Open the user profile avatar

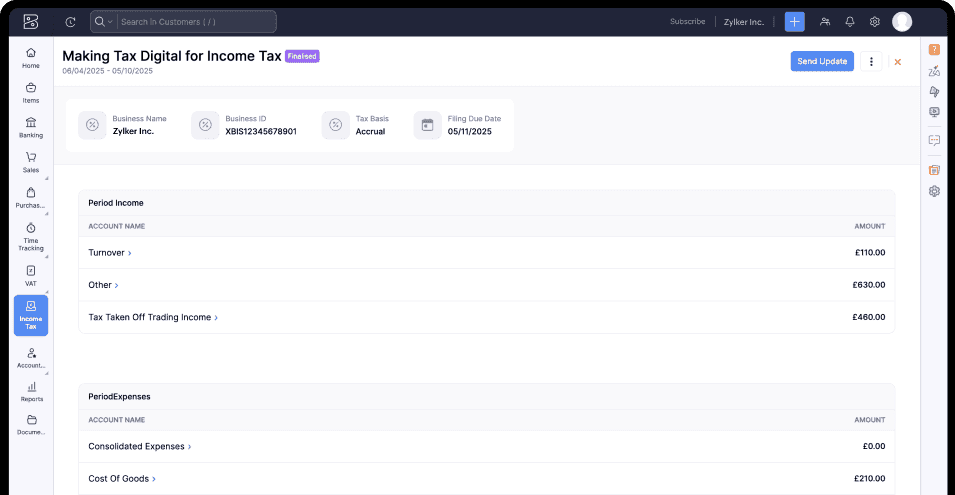(902, 22)
